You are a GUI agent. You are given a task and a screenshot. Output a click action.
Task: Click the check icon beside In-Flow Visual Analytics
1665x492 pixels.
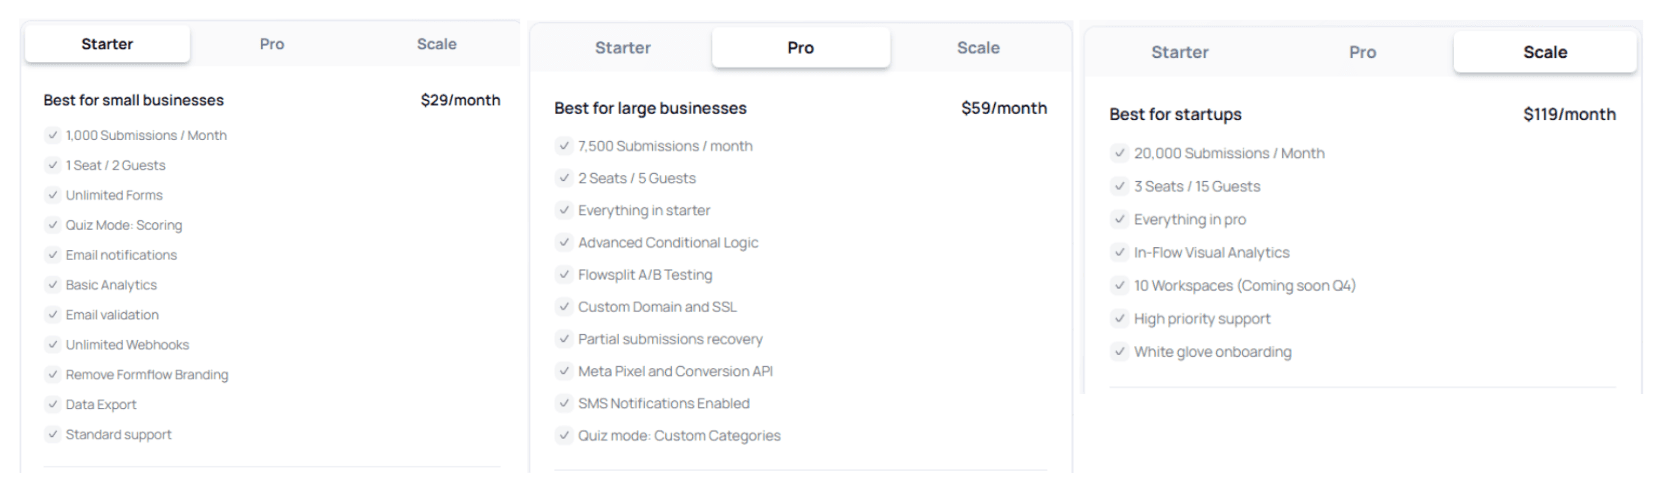tap(1119, 253)
